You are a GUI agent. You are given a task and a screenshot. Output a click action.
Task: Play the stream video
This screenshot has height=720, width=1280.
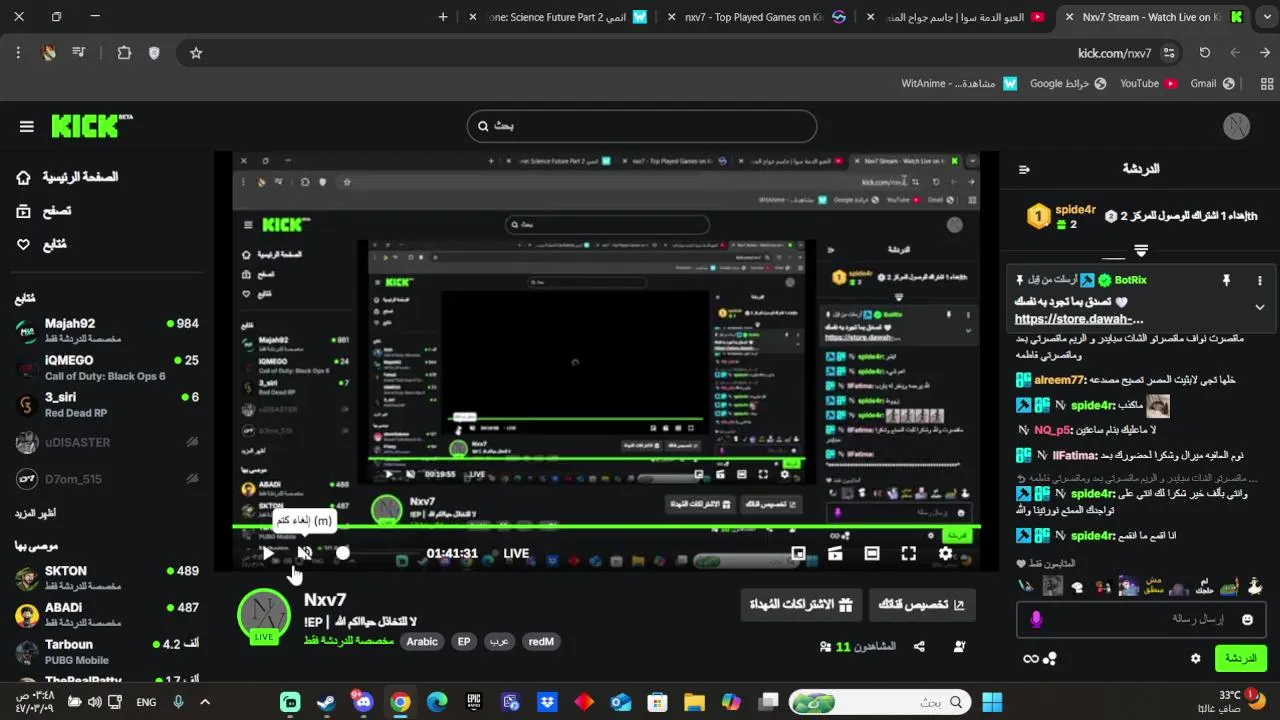point(268,553)
